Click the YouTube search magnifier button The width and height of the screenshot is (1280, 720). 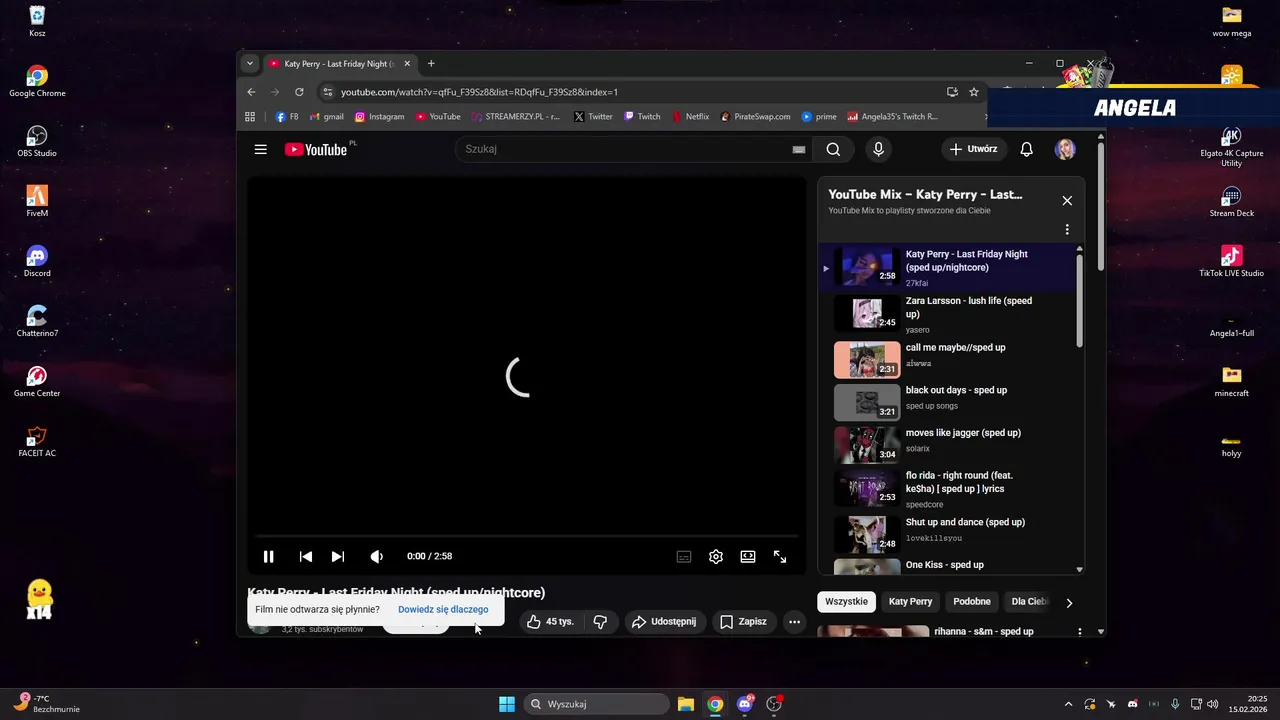pyautogui.click(x=833, y=149)
